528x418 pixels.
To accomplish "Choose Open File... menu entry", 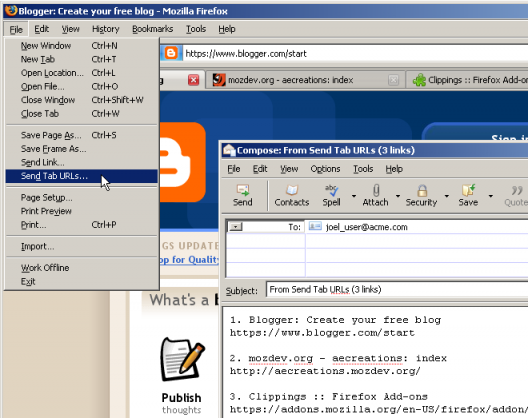I will [81, 87].
